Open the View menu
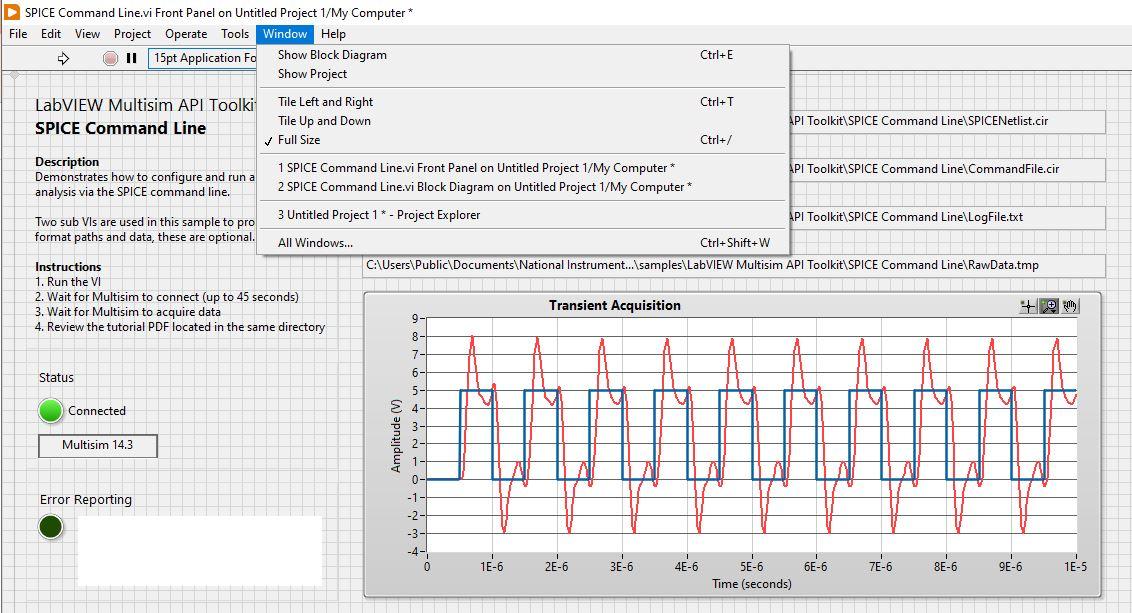1132x613 pixels. click(x=87, y=34)
